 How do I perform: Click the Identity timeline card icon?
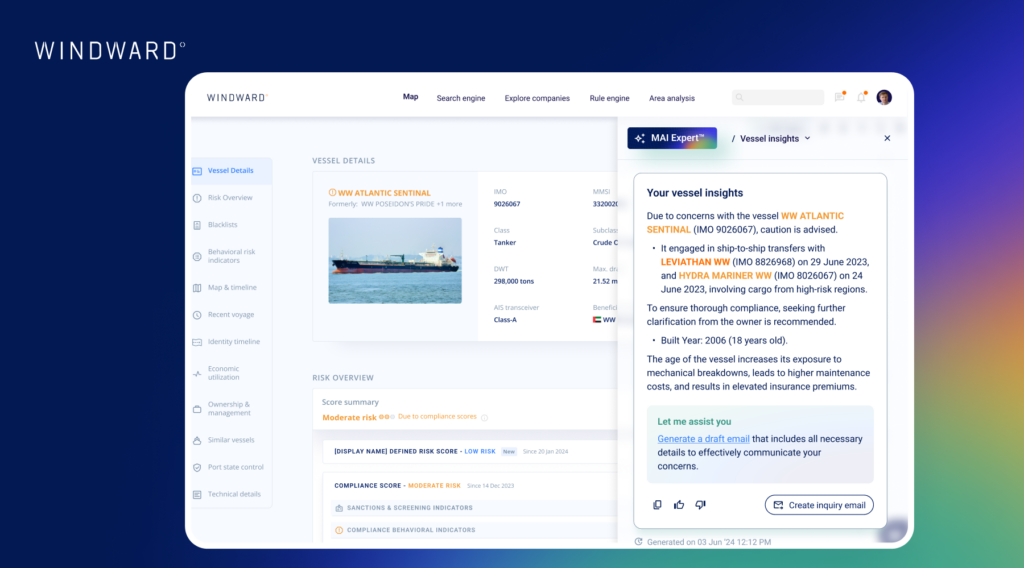pos(197,342)
